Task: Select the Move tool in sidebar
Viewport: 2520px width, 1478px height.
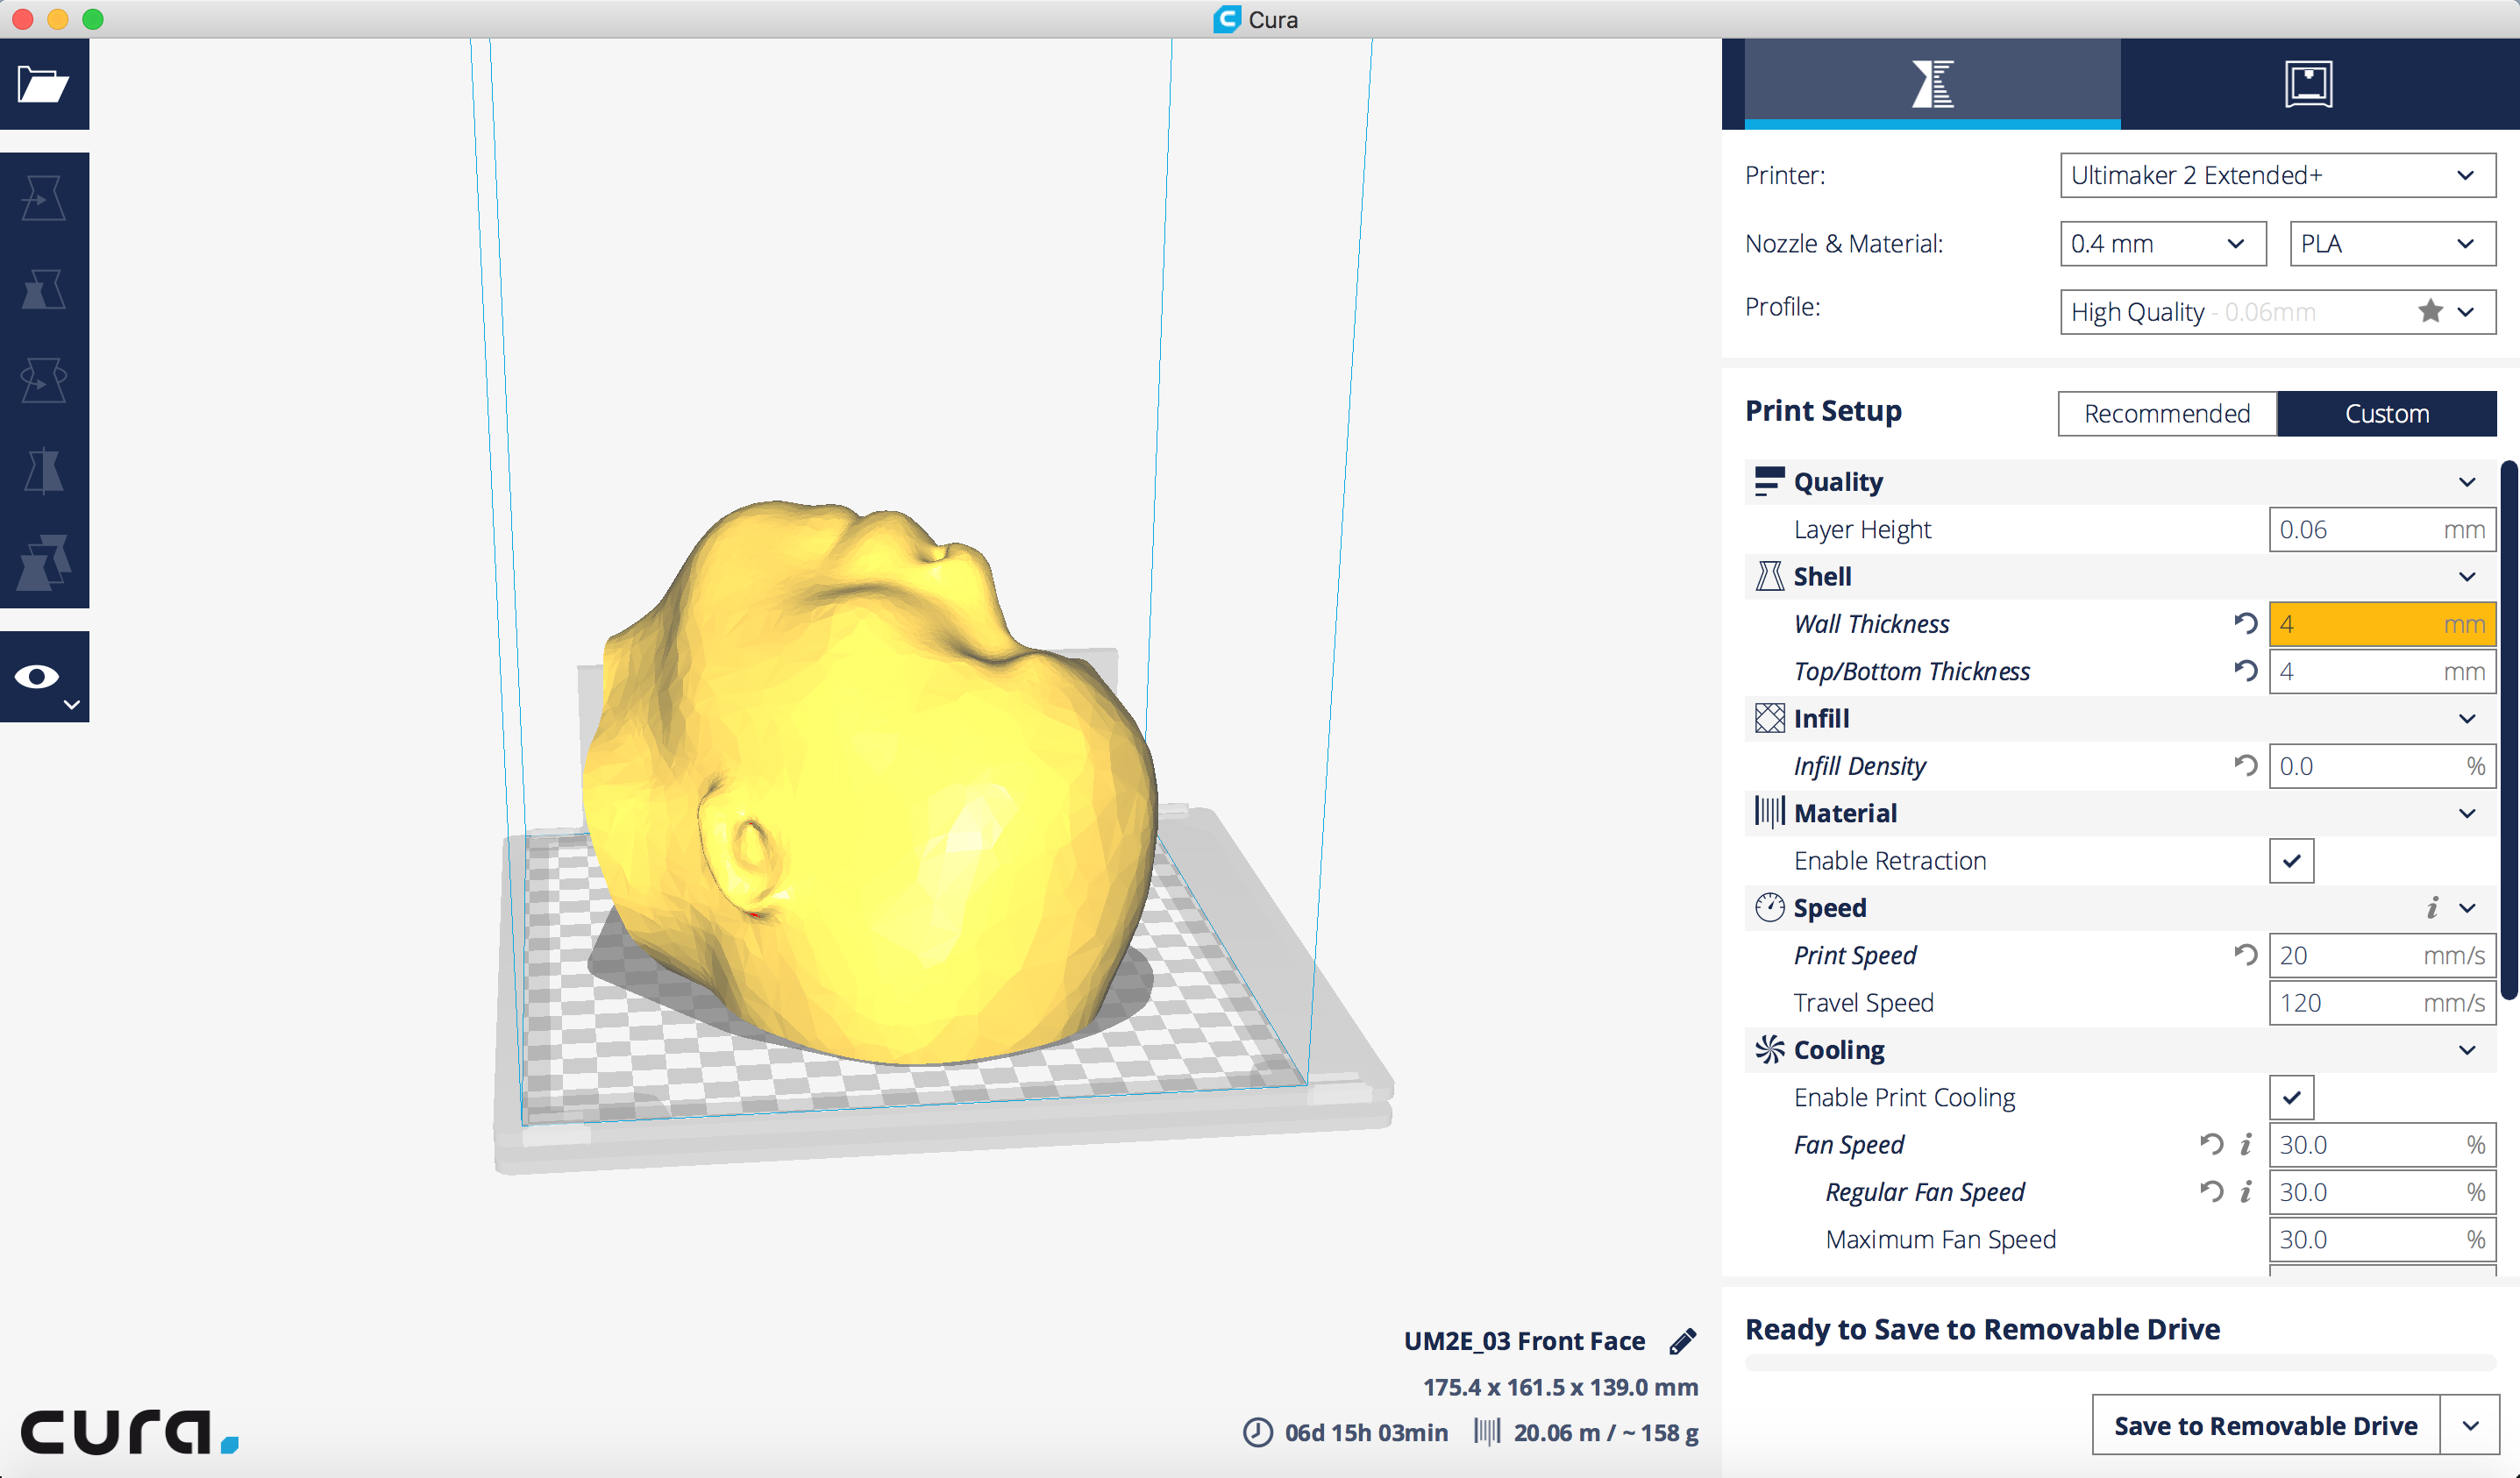Action: point(43,198)
